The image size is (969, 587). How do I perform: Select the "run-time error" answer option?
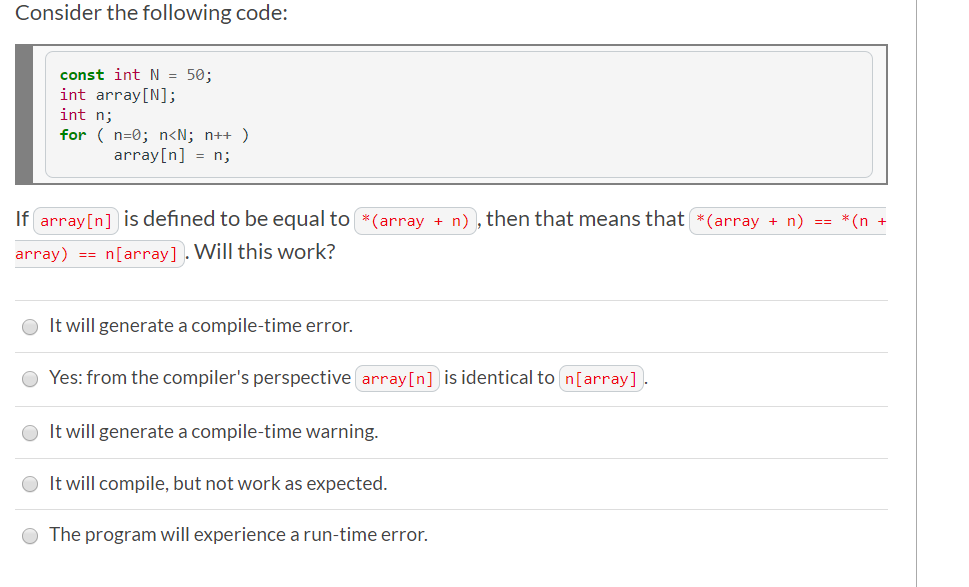click(x=30, y=536)
